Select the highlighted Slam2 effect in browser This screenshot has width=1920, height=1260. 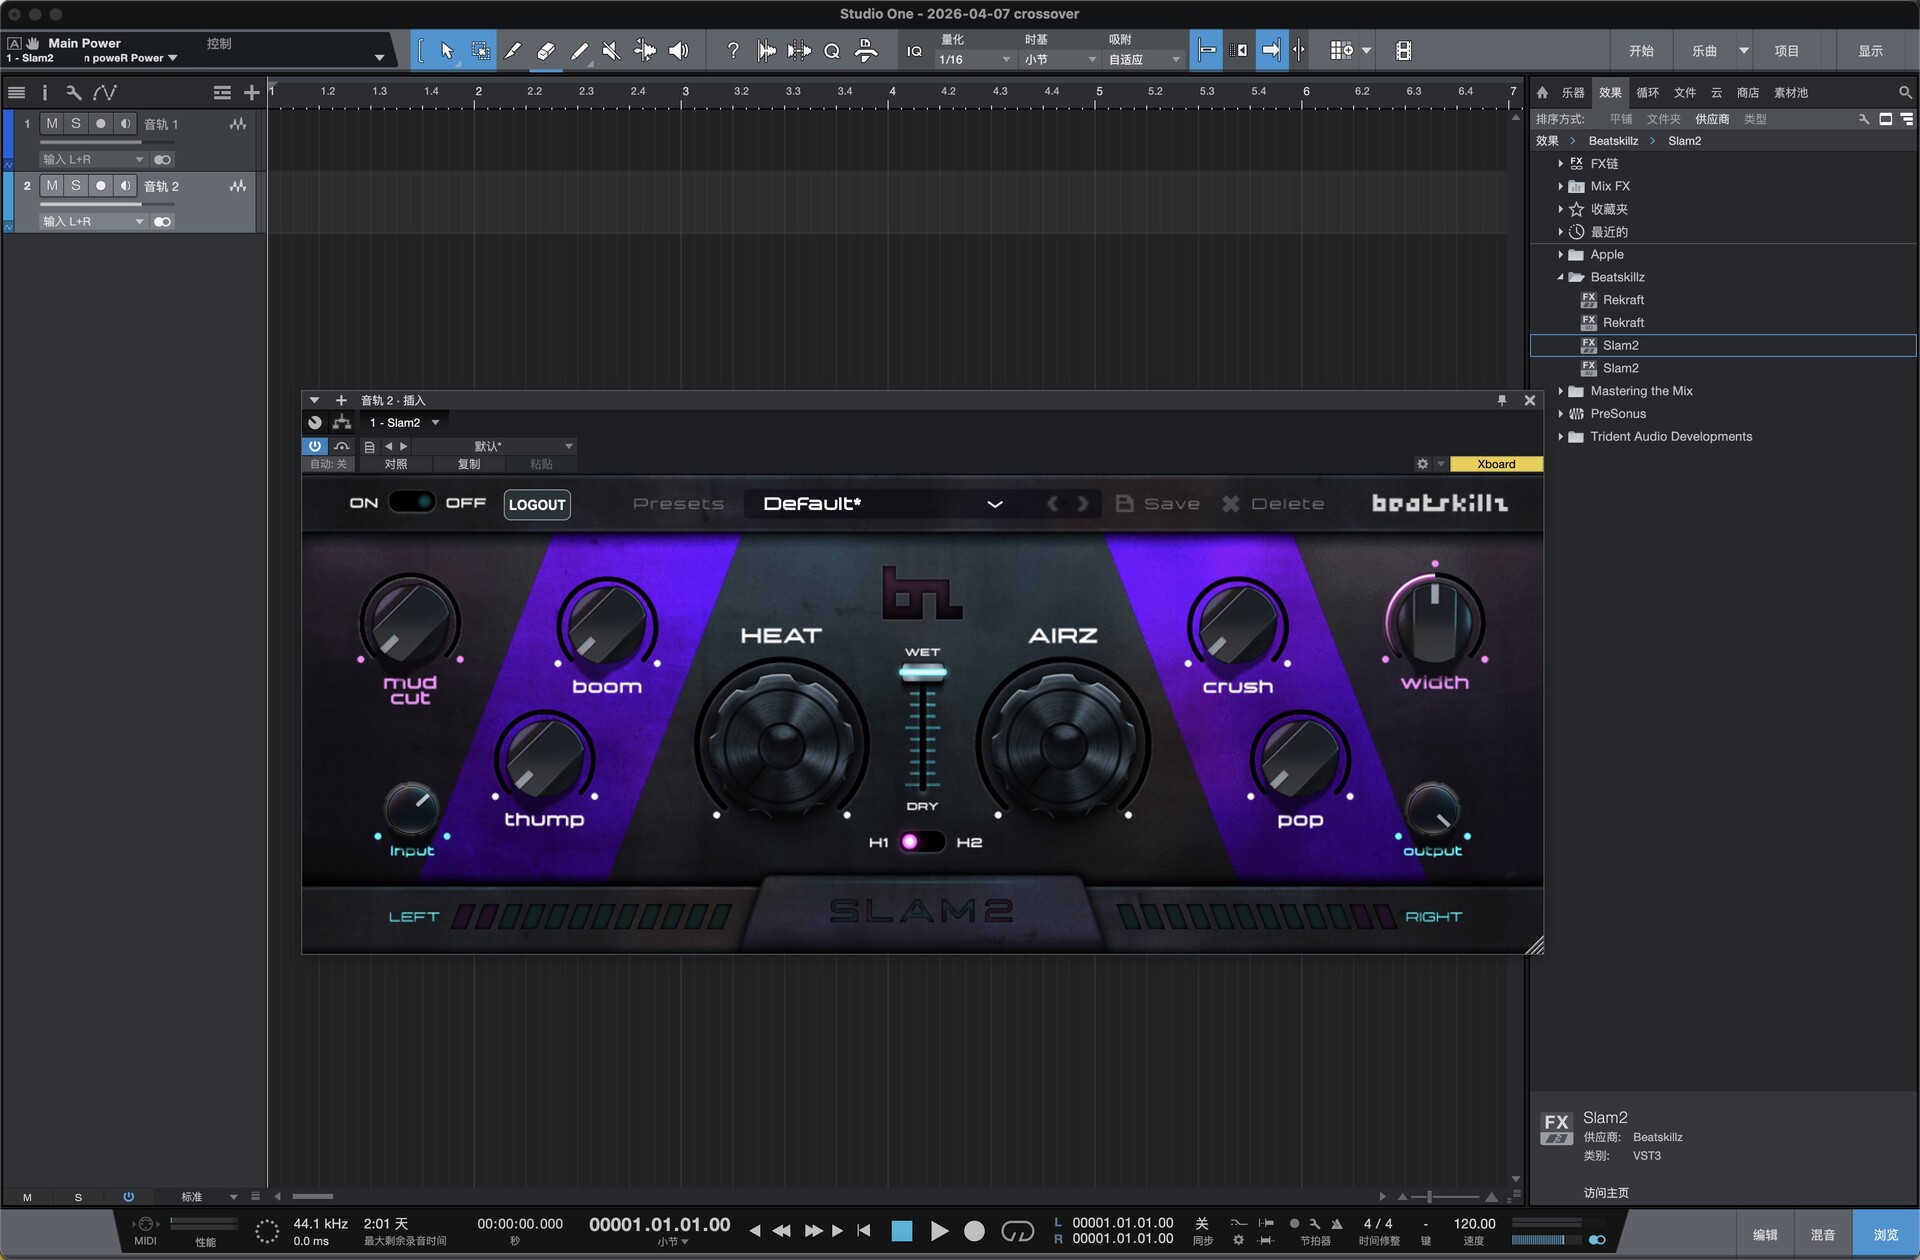coord(1723,346)
